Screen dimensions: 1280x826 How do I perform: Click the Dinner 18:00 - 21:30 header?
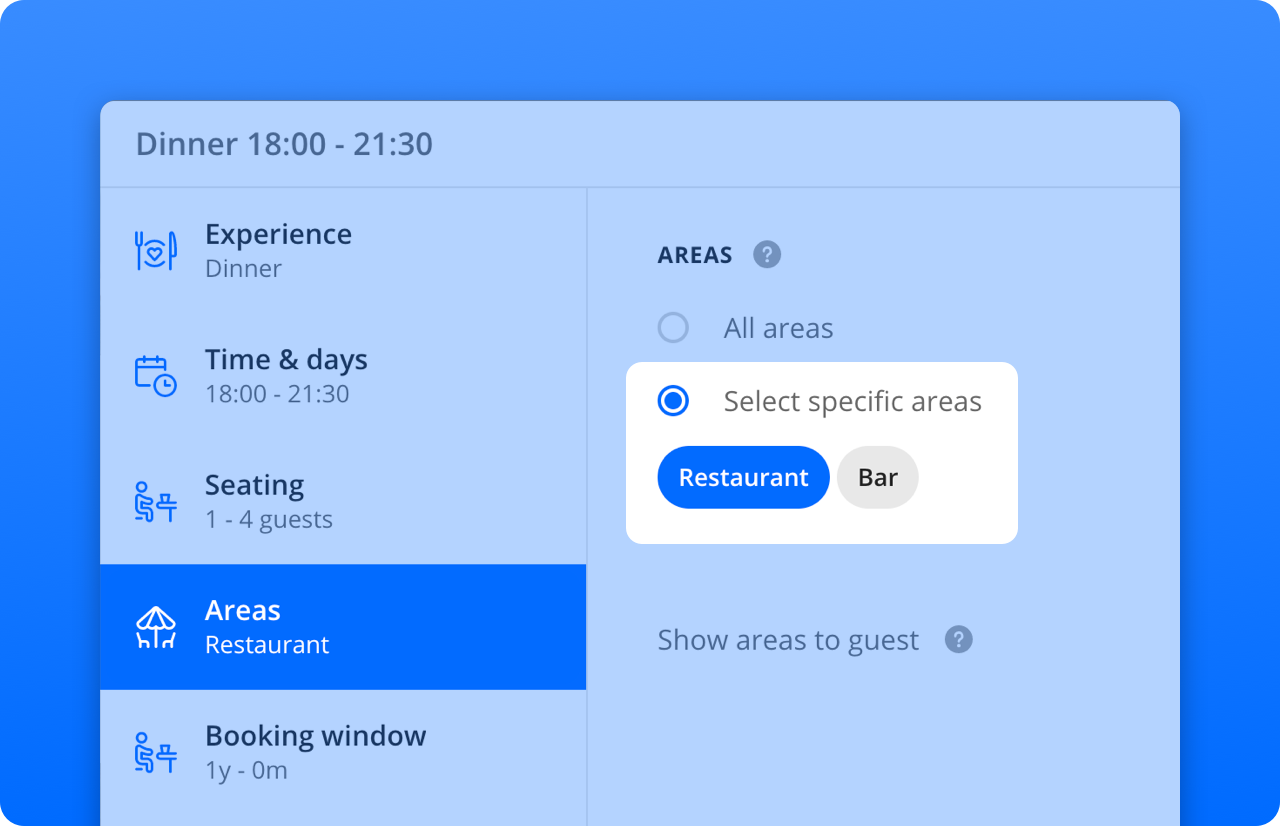click(285, 144)
